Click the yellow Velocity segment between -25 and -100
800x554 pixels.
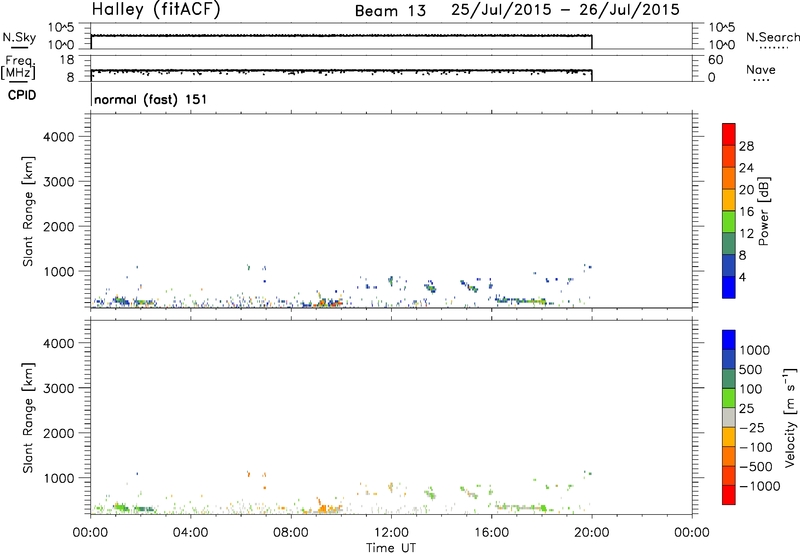pyautogui.click(x=729, y=437)
